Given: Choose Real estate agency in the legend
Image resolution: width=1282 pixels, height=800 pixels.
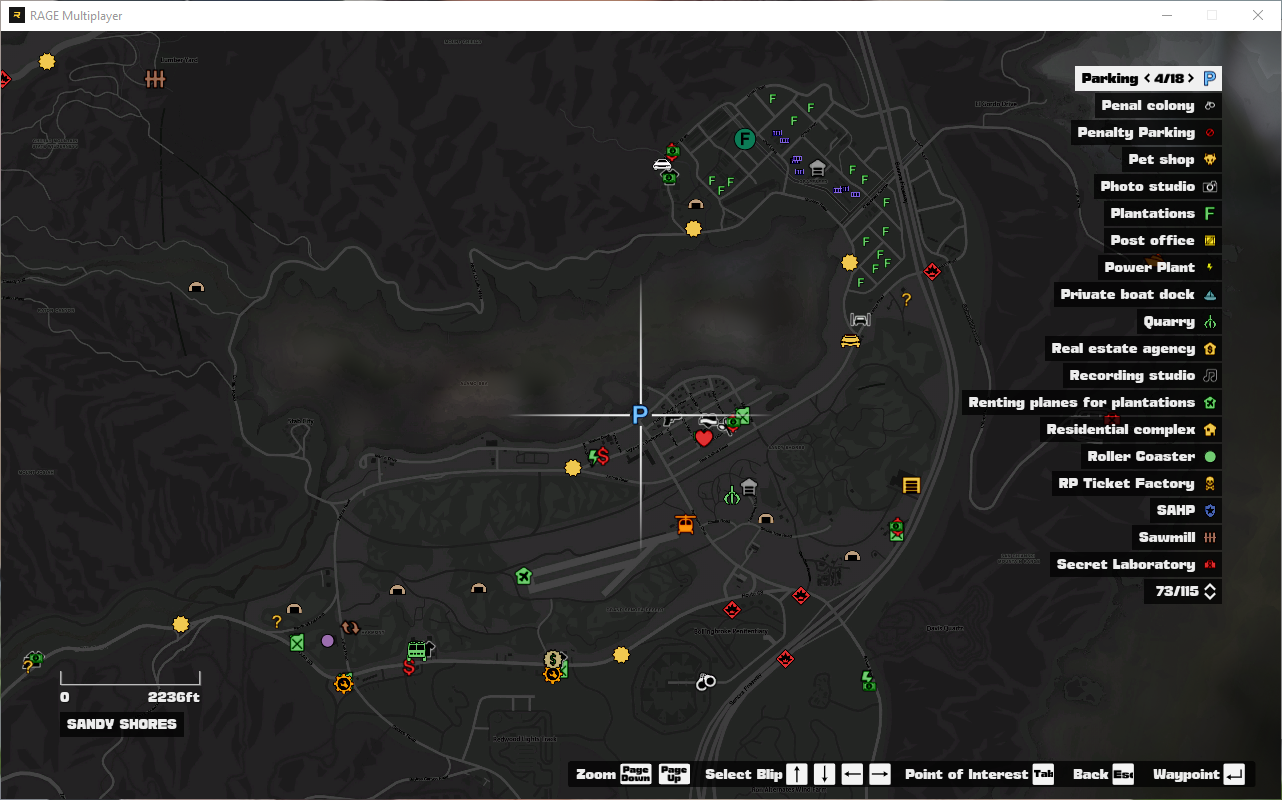Looking at the screenshot, I should coord(1133,348).
